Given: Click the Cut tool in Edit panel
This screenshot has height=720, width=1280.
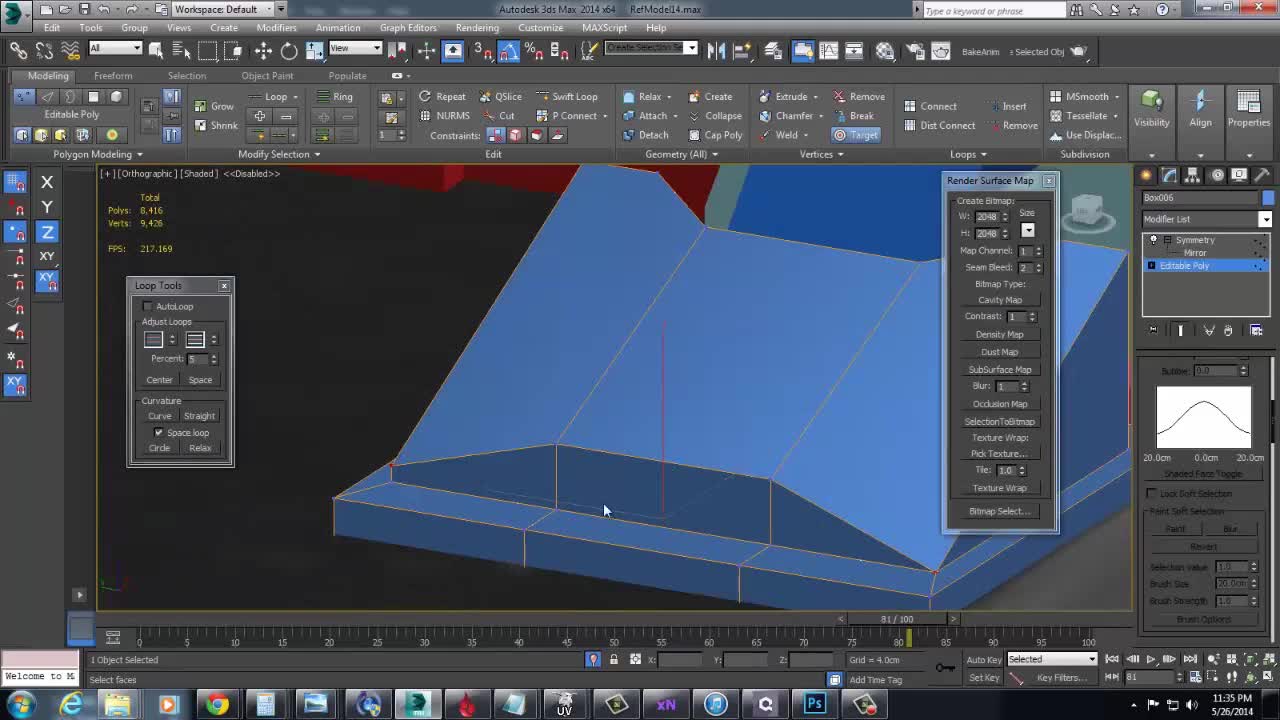Looking at the screenshot, I should [499, 116].
